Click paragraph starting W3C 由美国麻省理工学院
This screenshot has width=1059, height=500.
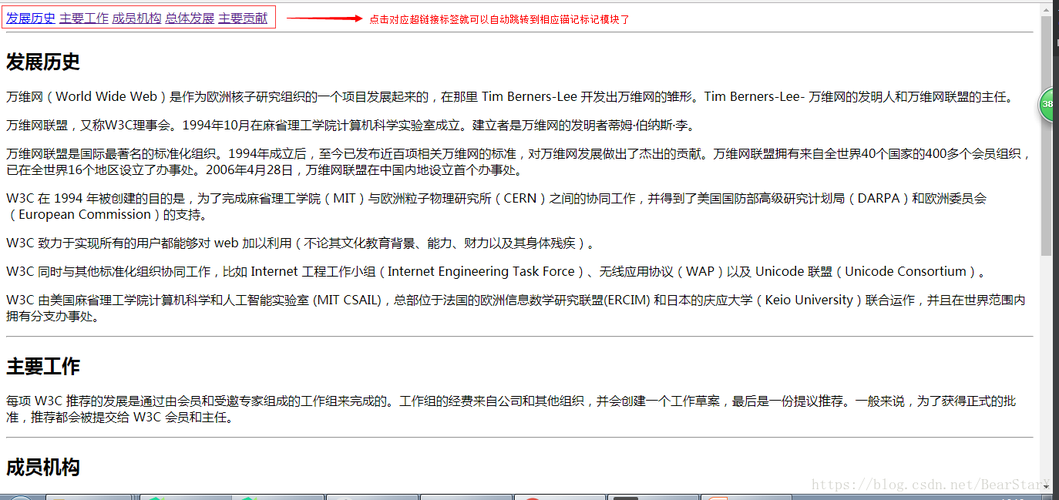coord(516,308)
